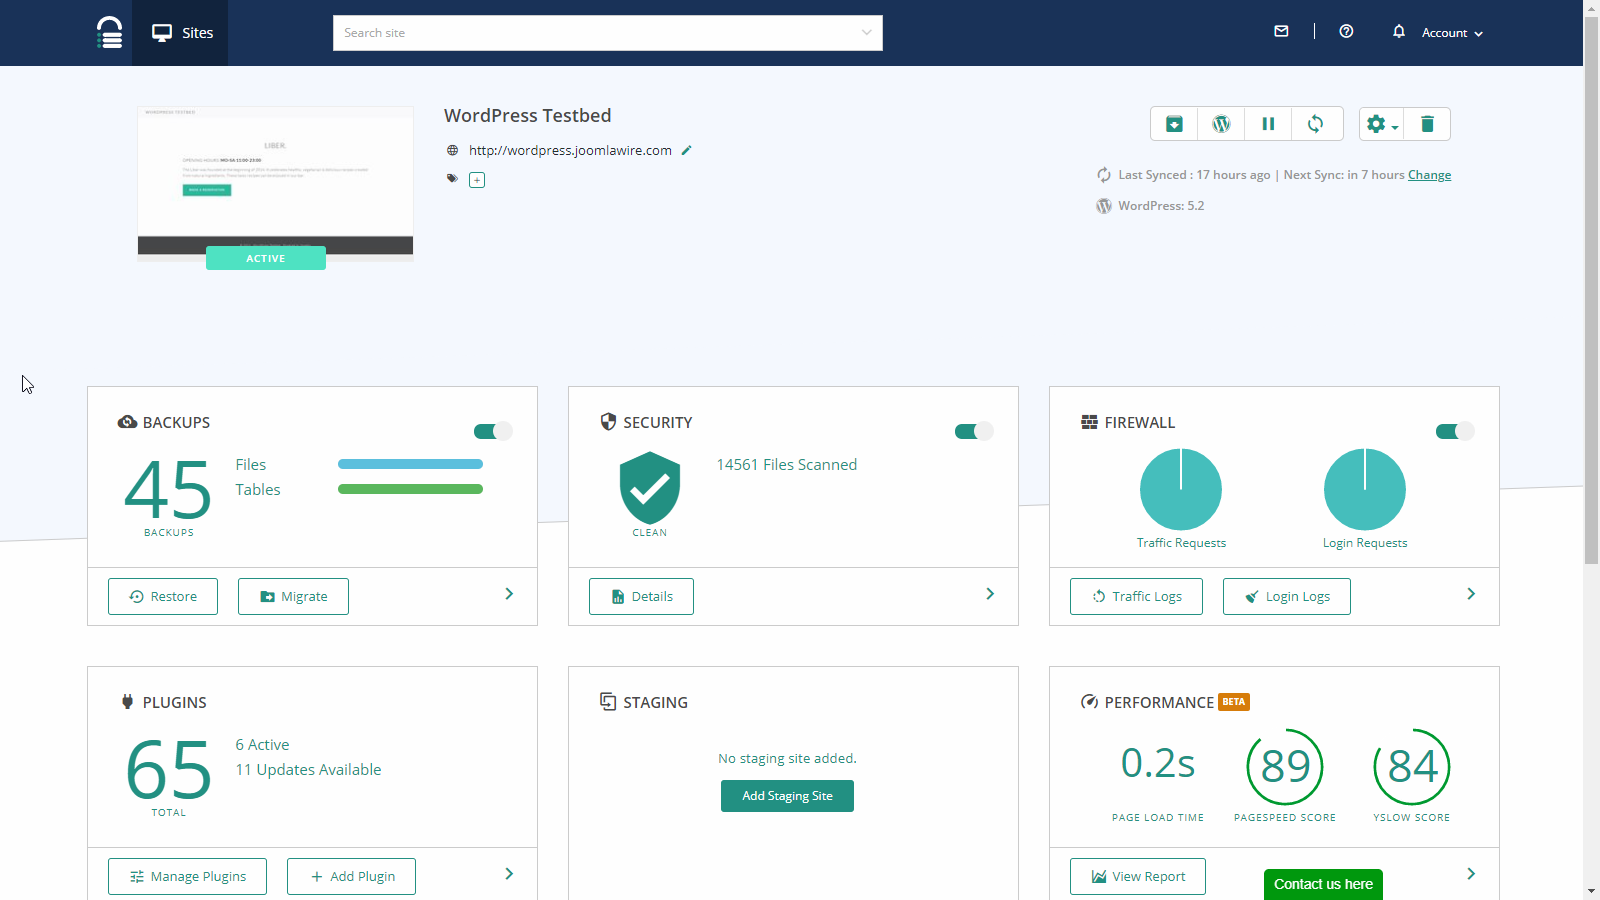Click the Contact us here button
The width and height of the screenshot is (1600, 900).
click(1323, 884)
